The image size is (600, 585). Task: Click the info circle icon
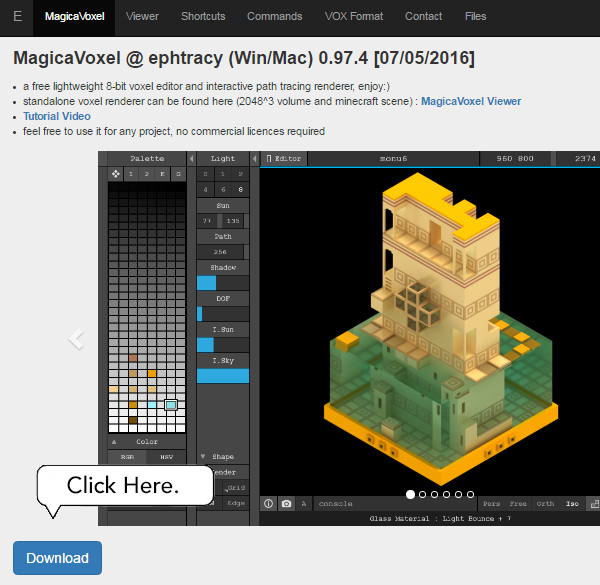pyautogui.click(x=268, y=504)
